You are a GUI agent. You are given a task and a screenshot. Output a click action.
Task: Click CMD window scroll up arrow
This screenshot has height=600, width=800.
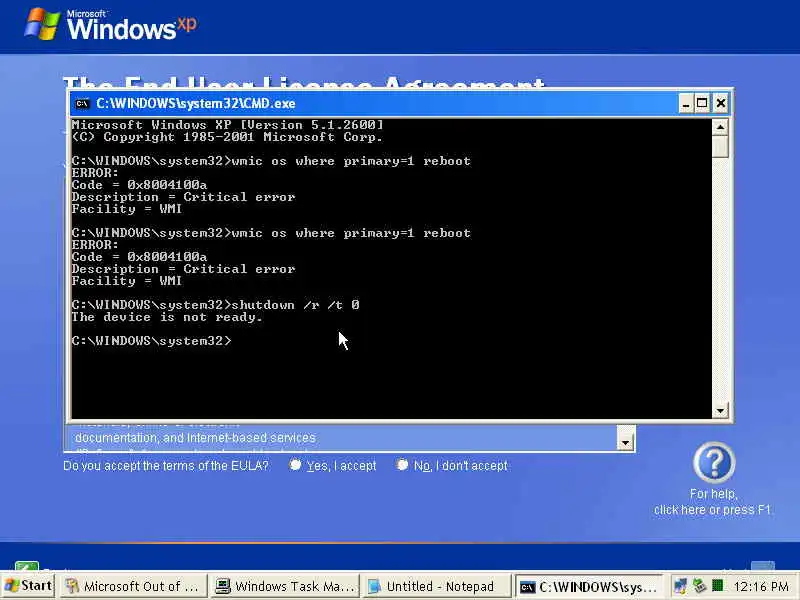(x=720, y=127)
